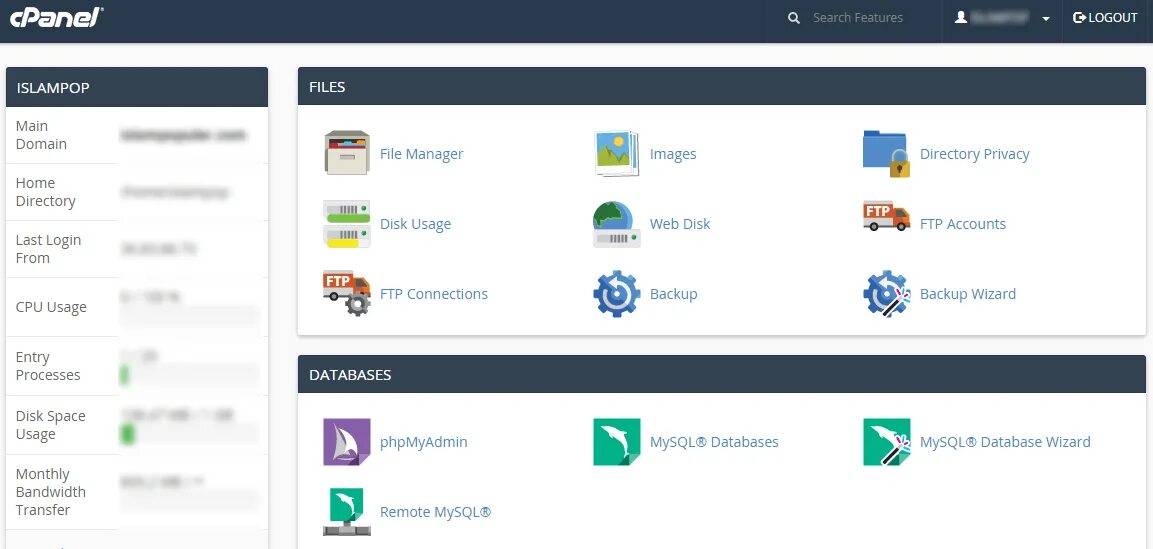View the FTP Connections link
The width and height of the screenshot is (1153, 549).
(x=434, y=293)
